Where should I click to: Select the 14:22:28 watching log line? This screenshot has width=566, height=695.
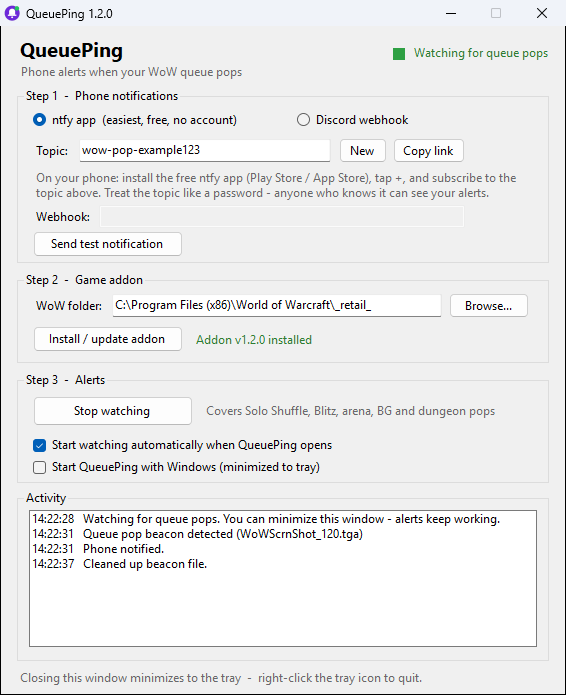pos(266,519)
